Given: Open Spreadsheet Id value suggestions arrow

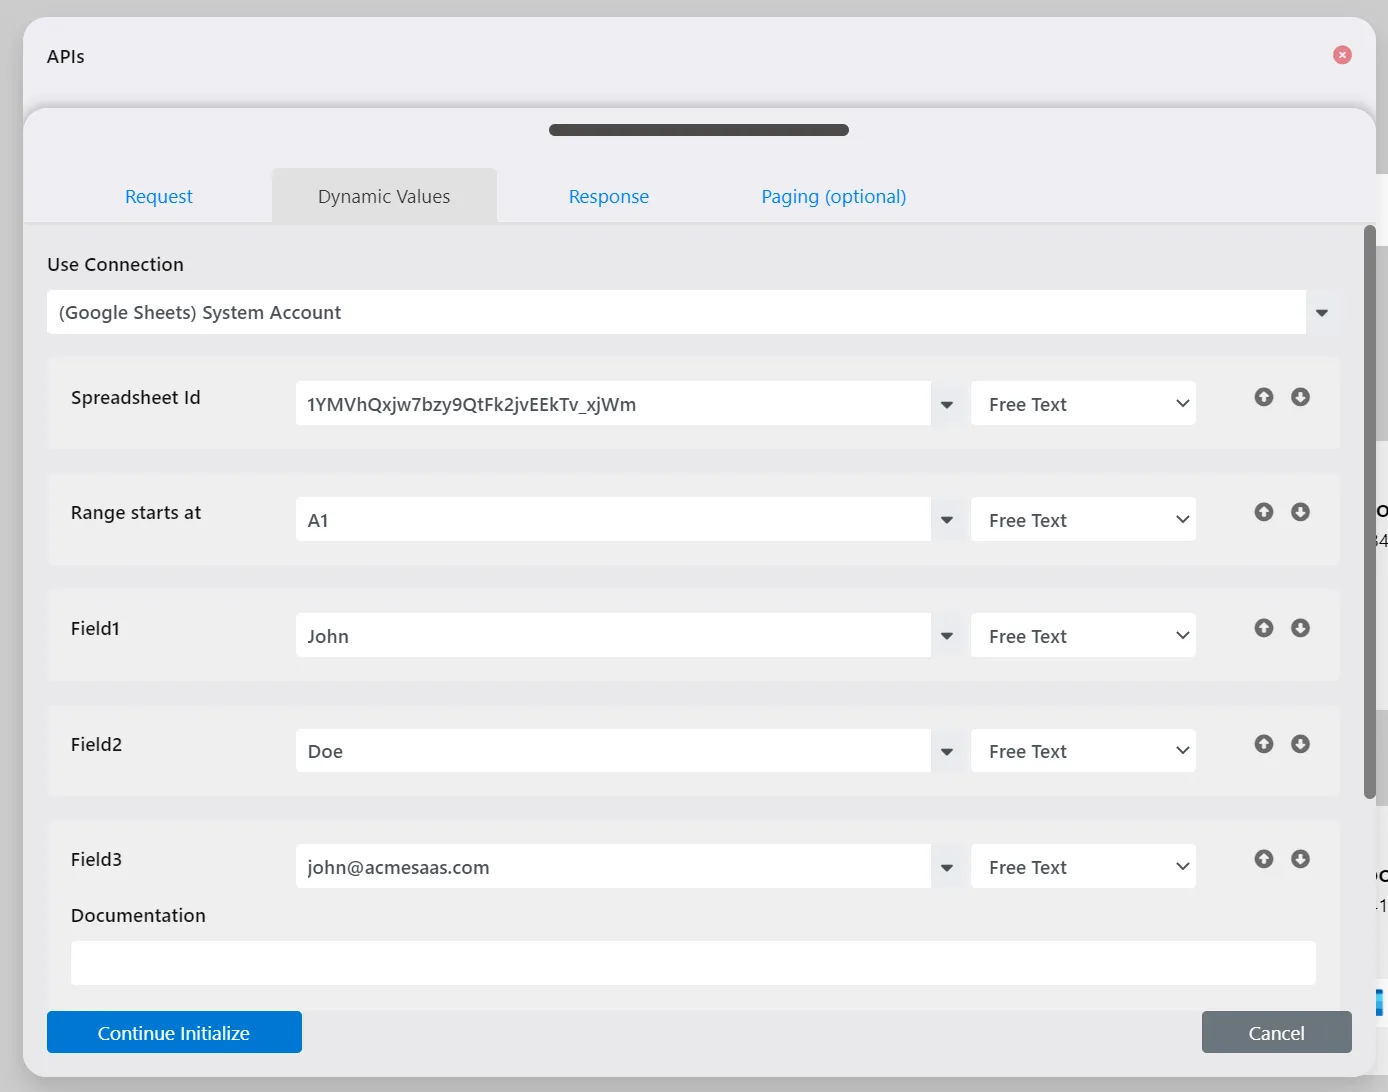Looking at the screenshot, I should [947, 405].
